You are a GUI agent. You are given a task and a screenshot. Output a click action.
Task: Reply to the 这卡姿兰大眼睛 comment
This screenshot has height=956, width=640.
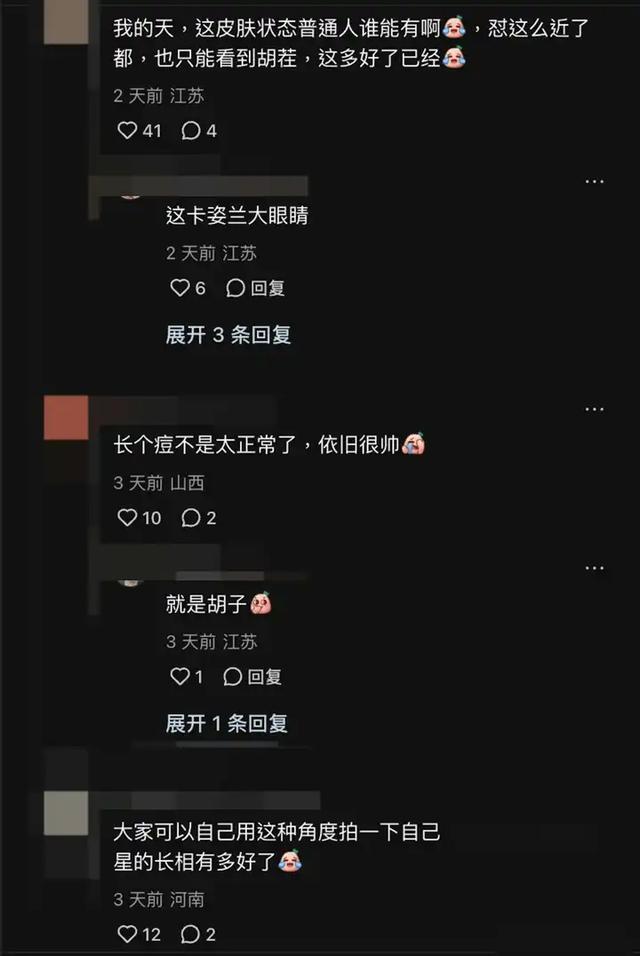coord(255,288)
